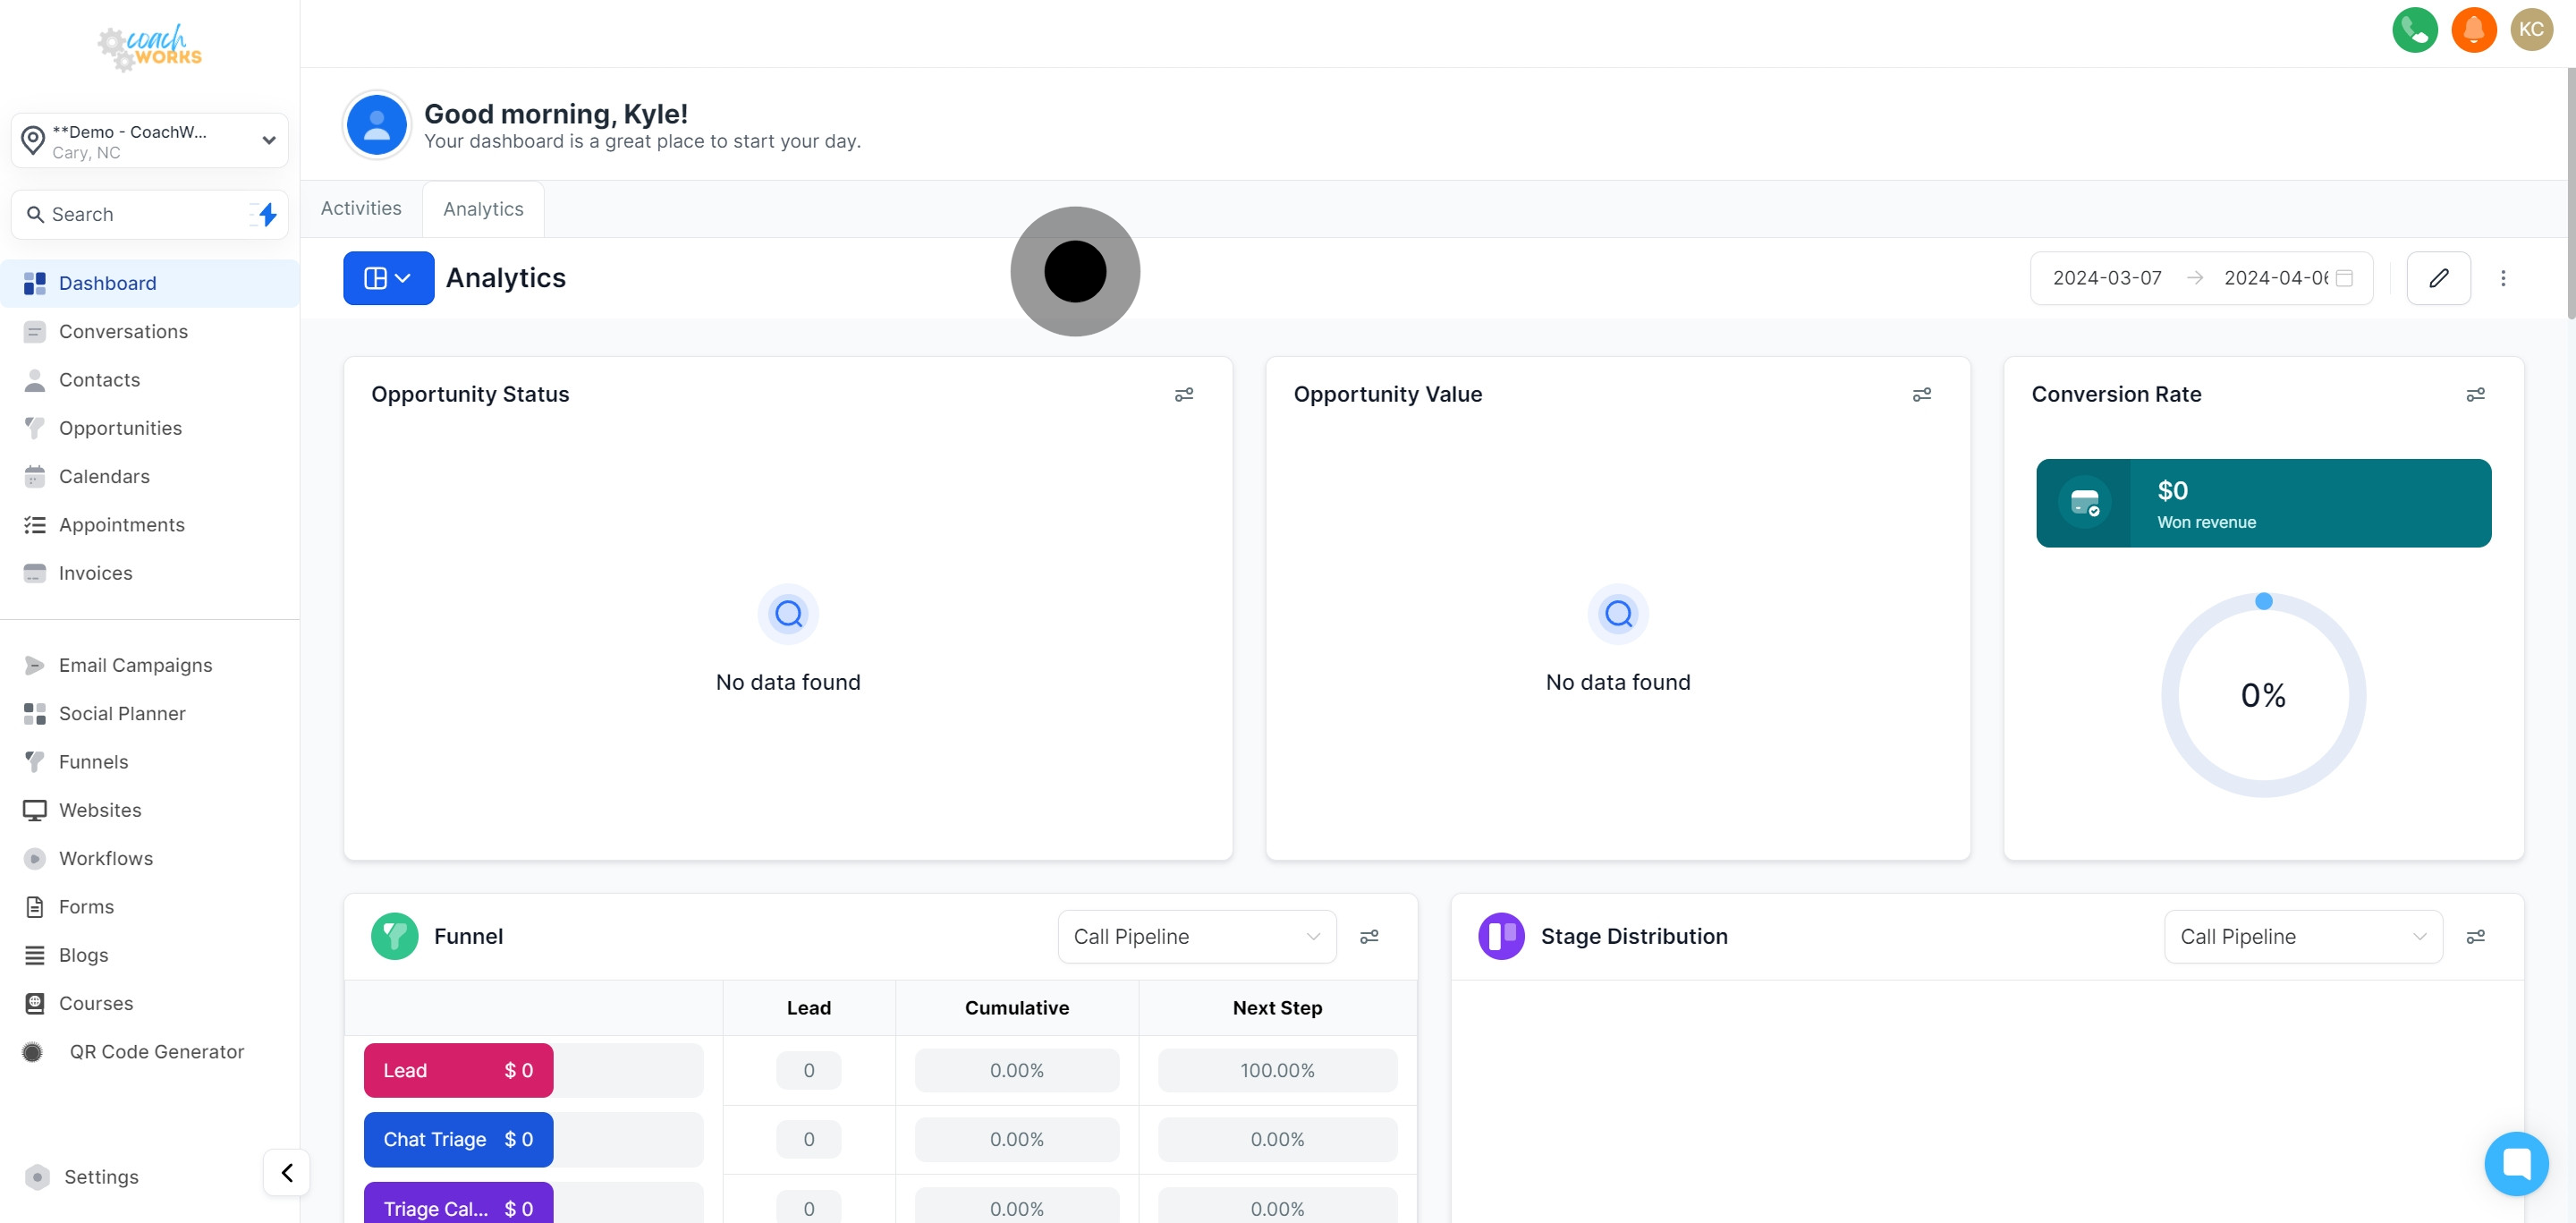Open the chat support bubble widget
Image resolution: width=2576 pixels, height=1223 pixels.
pyautogui.click(x=2515, y=1163)
